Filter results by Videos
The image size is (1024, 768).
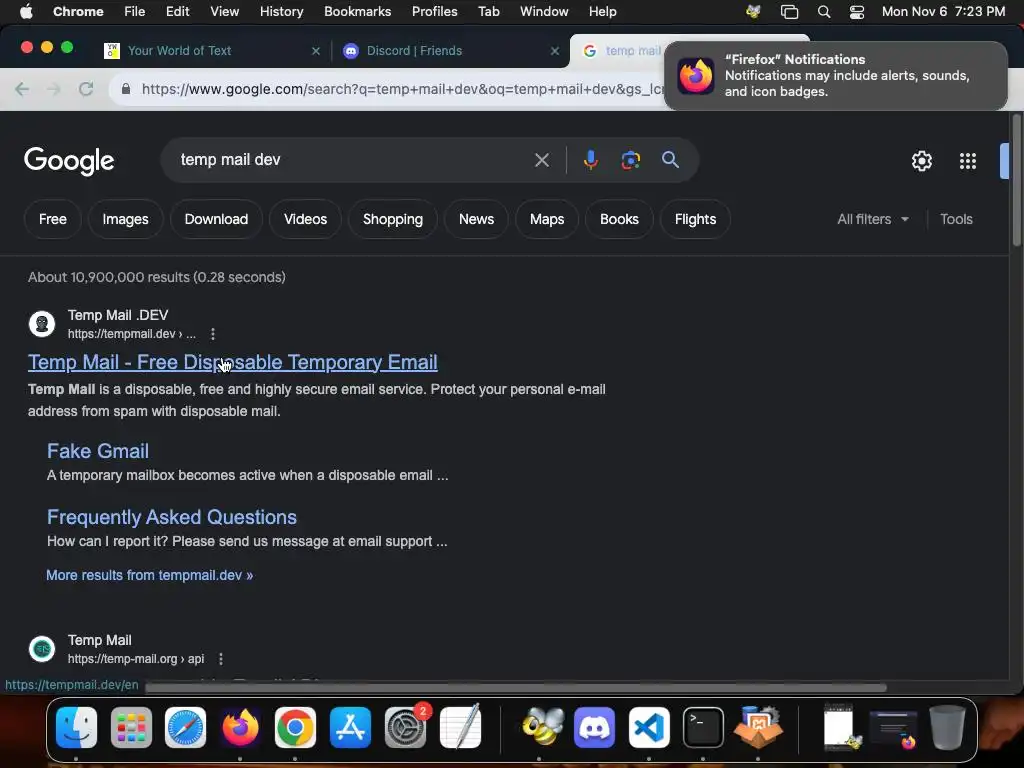(306, 219)
